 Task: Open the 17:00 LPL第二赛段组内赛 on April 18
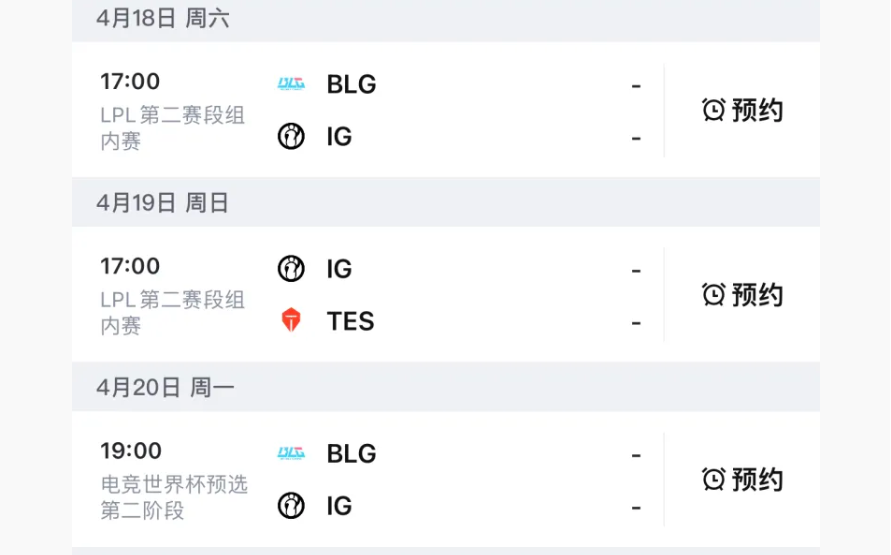click(172, 110)
